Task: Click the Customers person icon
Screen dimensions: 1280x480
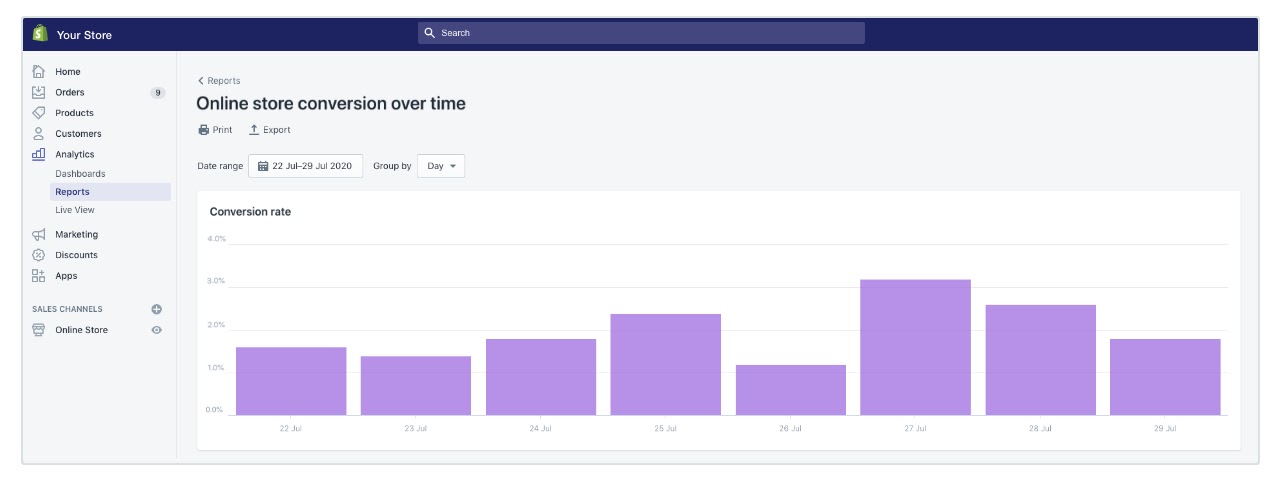Action: coord(39,134)
